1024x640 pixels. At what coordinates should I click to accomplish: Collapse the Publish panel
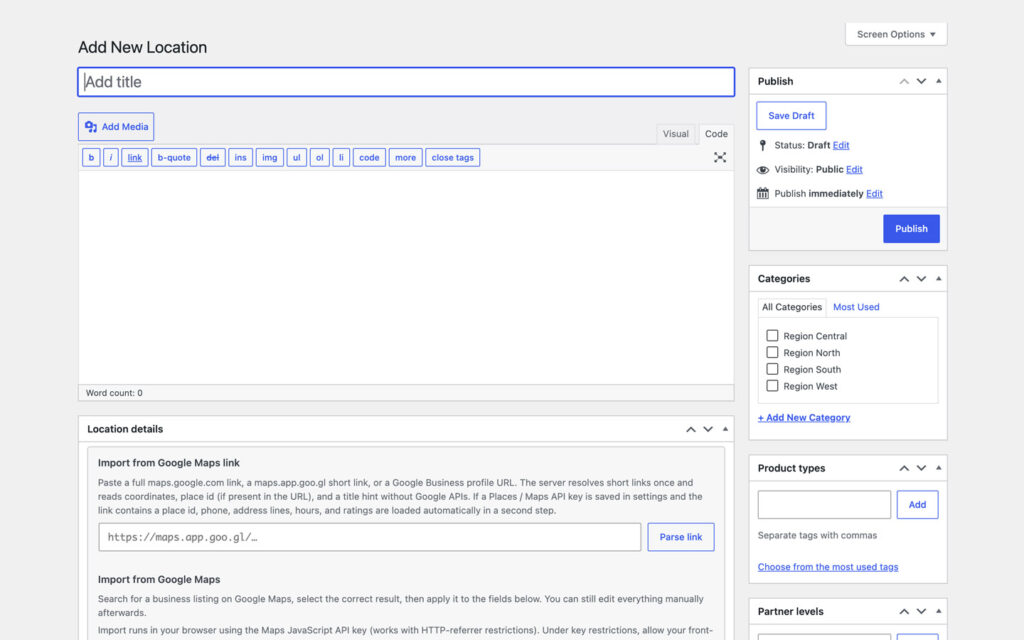click(938, 82)
